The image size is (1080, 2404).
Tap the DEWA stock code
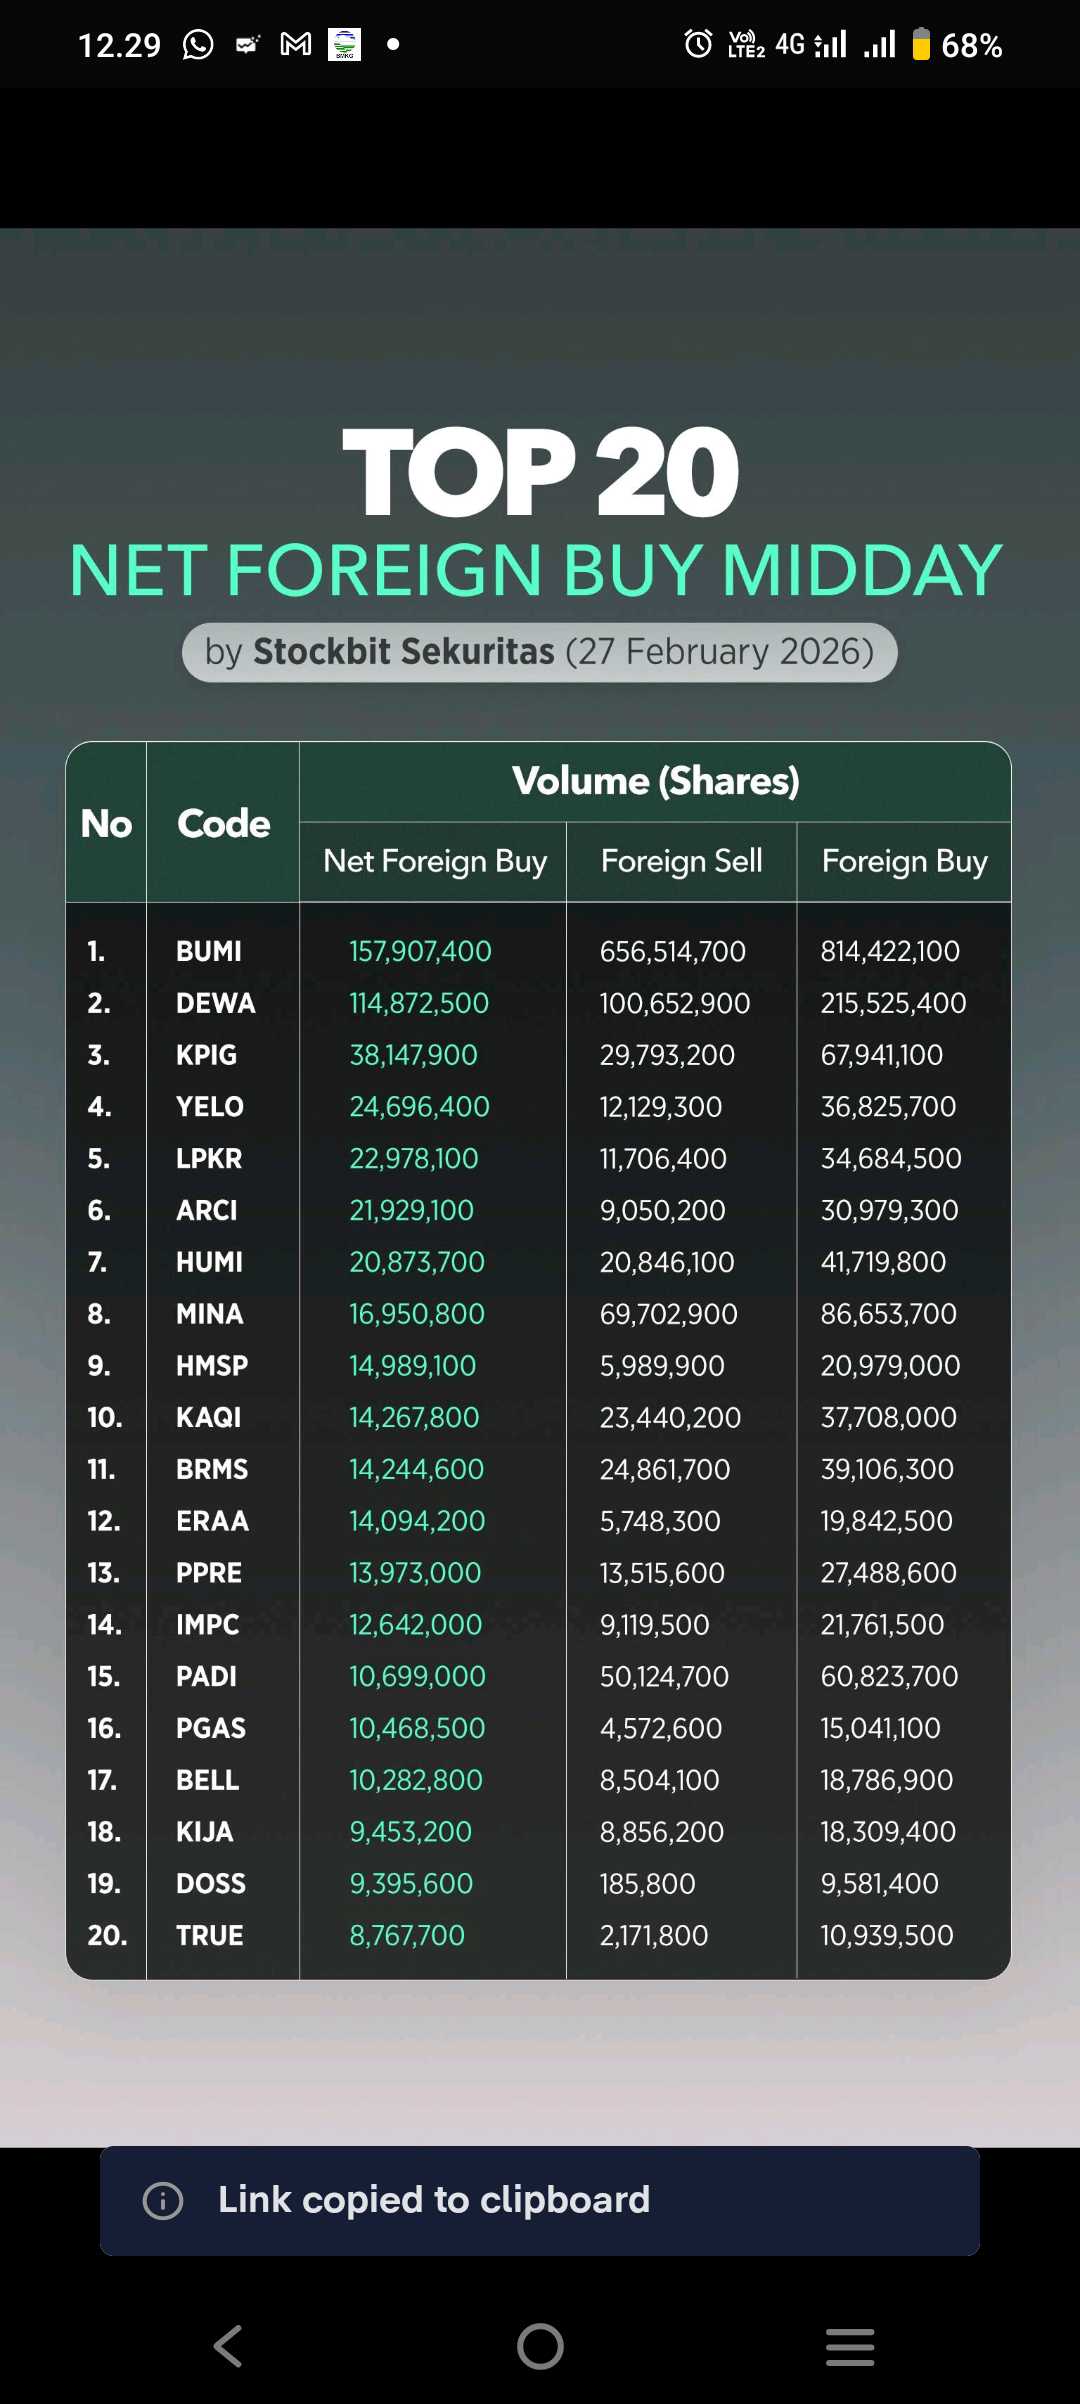(215, 1003)
